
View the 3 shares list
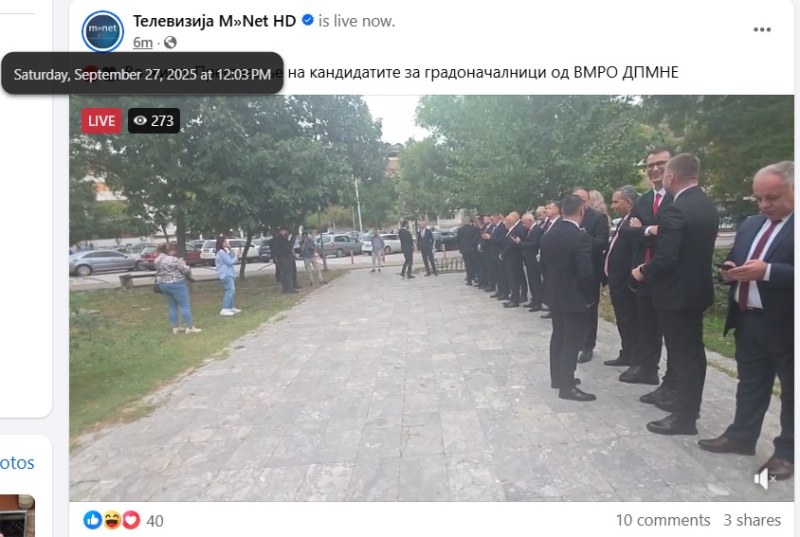coord(752,520)
